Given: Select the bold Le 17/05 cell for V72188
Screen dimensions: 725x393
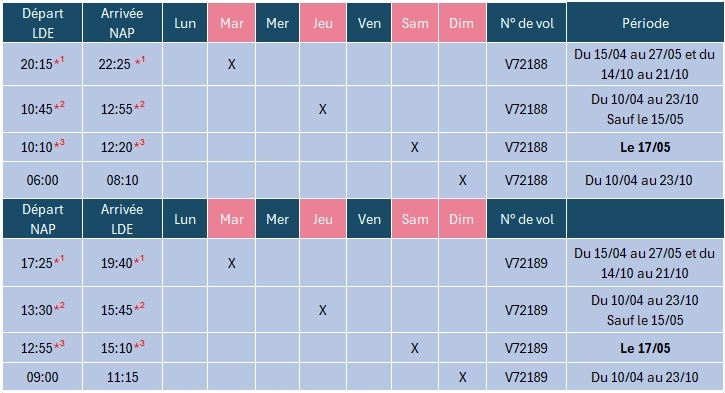Looking at the screenshot, I should [x=645, y=147].
